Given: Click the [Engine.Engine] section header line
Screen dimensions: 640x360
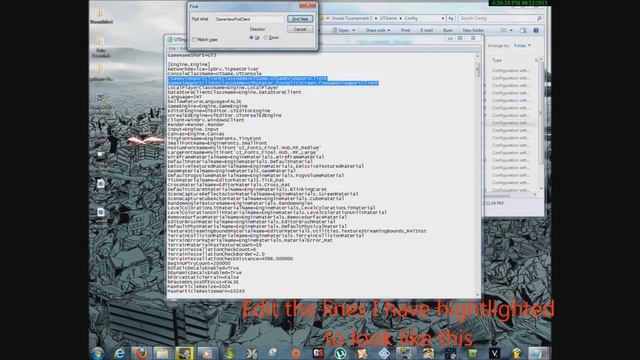Looking at the screenshot, I should coord(189,64).
